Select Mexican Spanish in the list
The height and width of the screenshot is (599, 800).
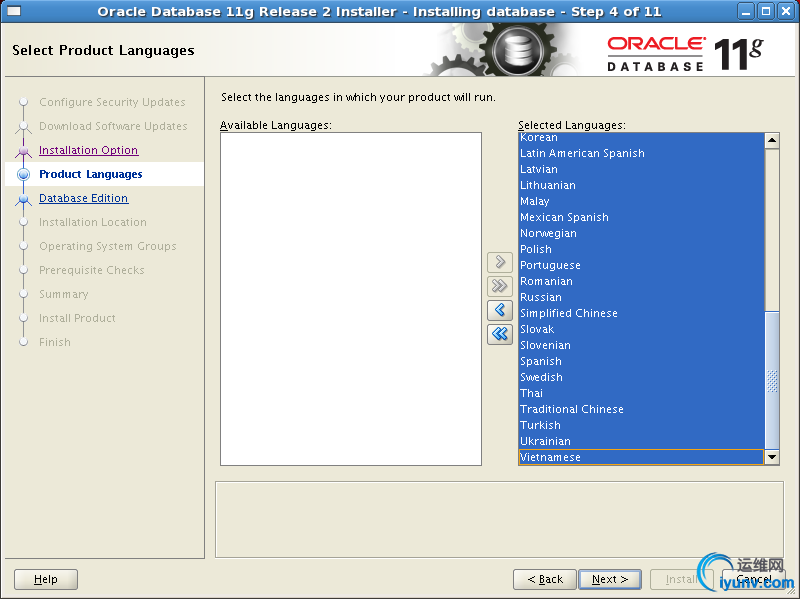[641, 217]
